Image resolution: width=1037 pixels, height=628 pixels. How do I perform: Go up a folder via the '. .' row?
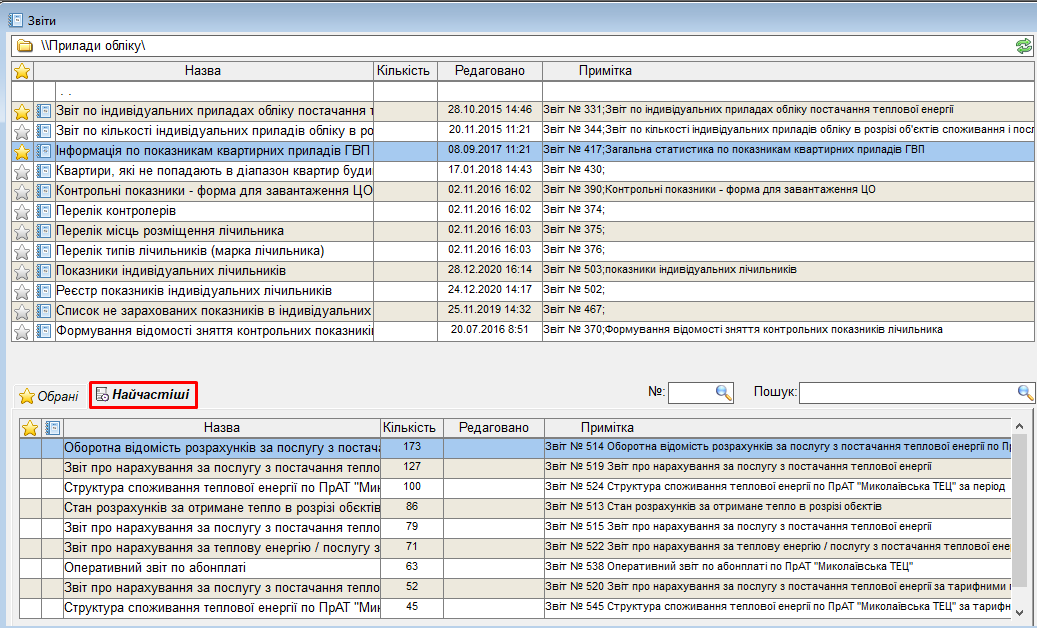click(66, 91)
